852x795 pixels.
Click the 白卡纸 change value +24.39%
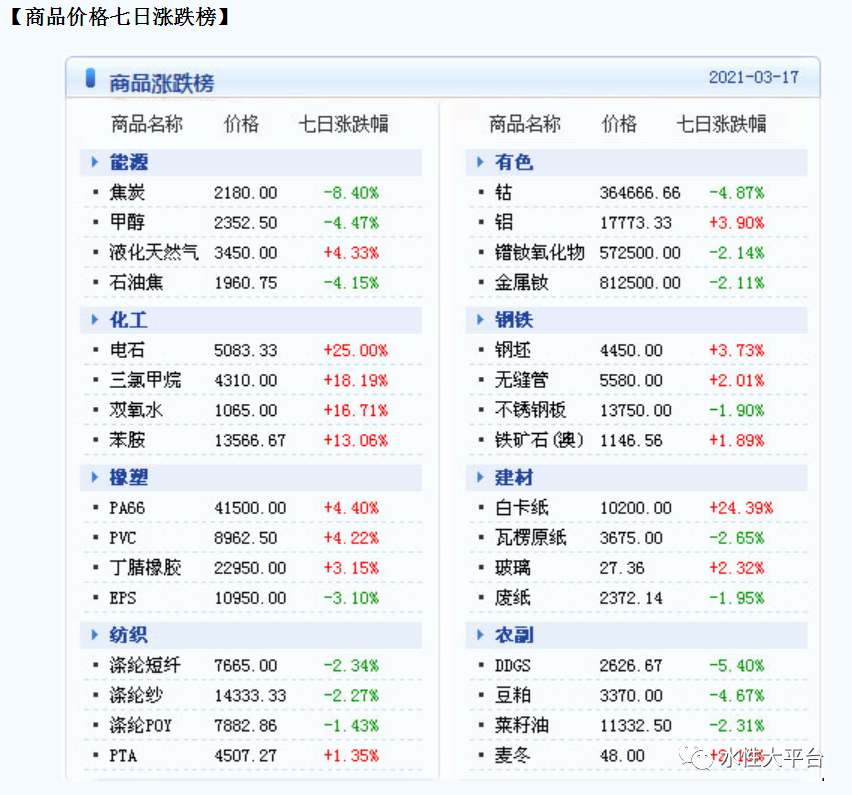(x=741, y=508)
